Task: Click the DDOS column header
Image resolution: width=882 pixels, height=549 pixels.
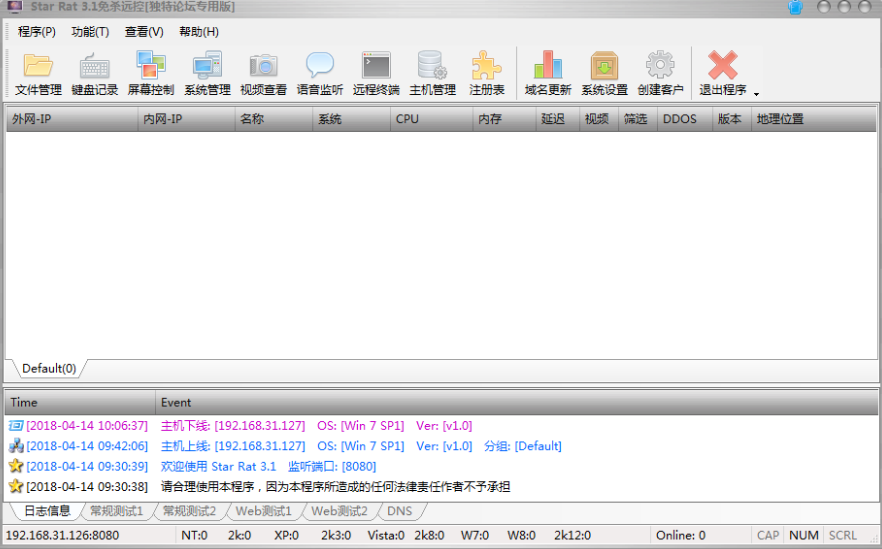Action: [x=685, y=119]
